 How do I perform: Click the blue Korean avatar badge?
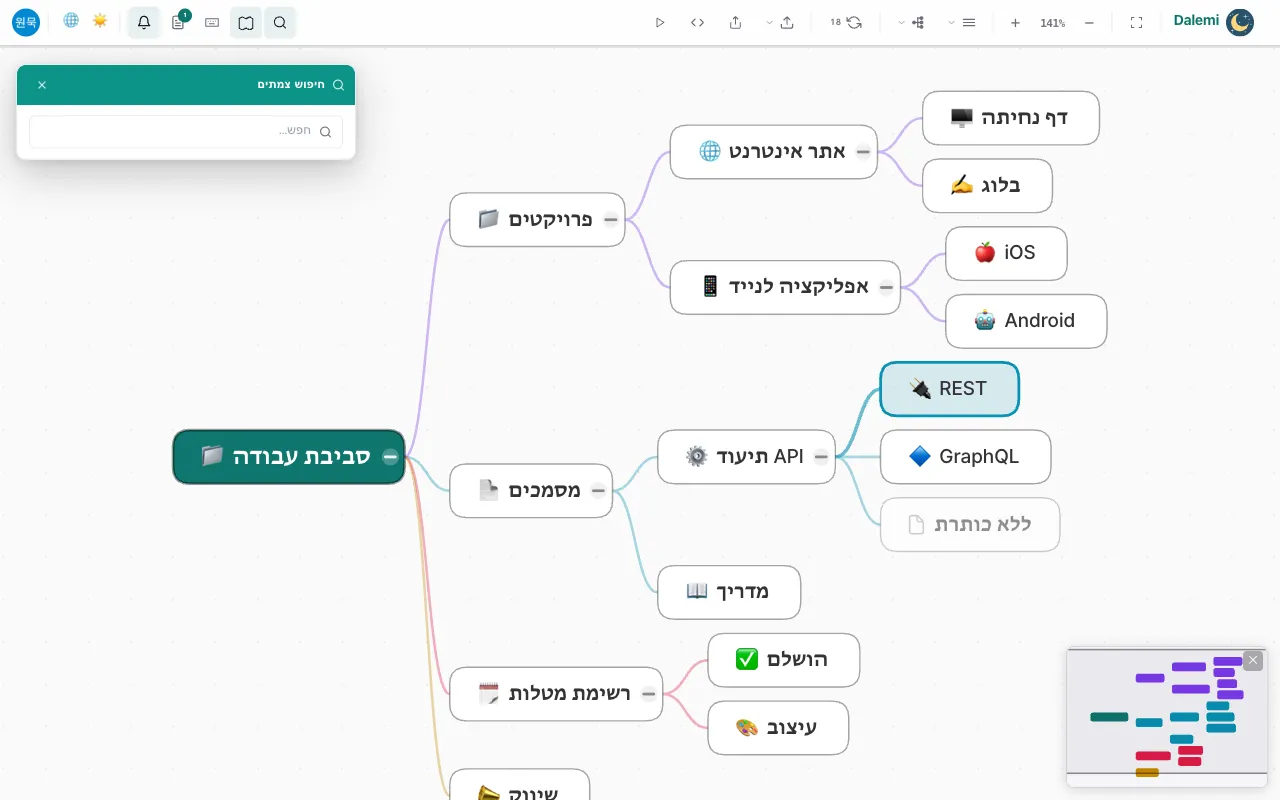[x=26, y=22]
